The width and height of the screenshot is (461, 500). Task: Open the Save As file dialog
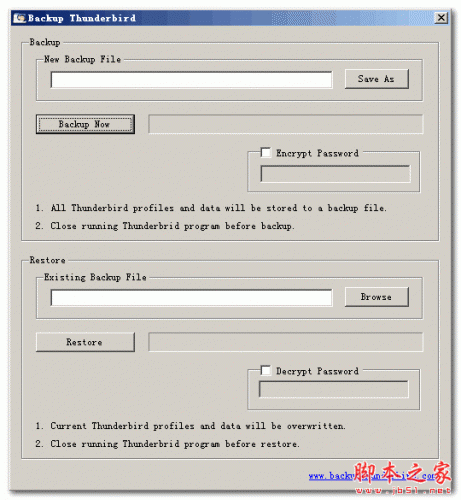click(x=377, y=79)
